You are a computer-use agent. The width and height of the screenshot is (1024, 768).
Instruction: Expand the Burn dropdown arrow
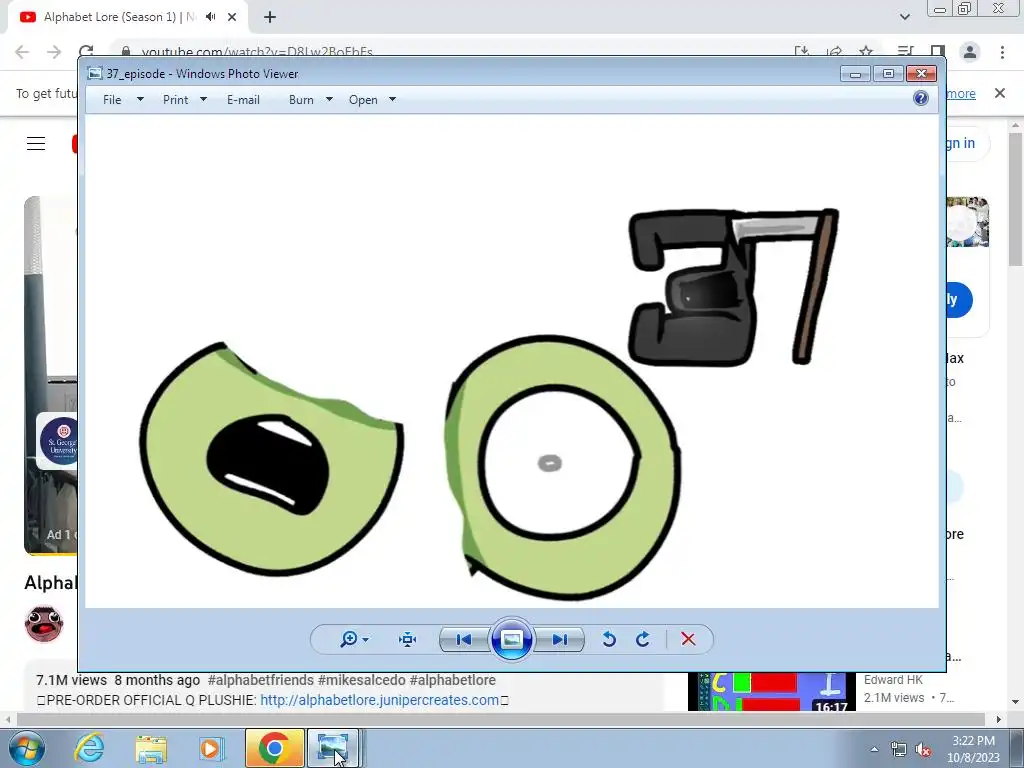pos(329,99)
